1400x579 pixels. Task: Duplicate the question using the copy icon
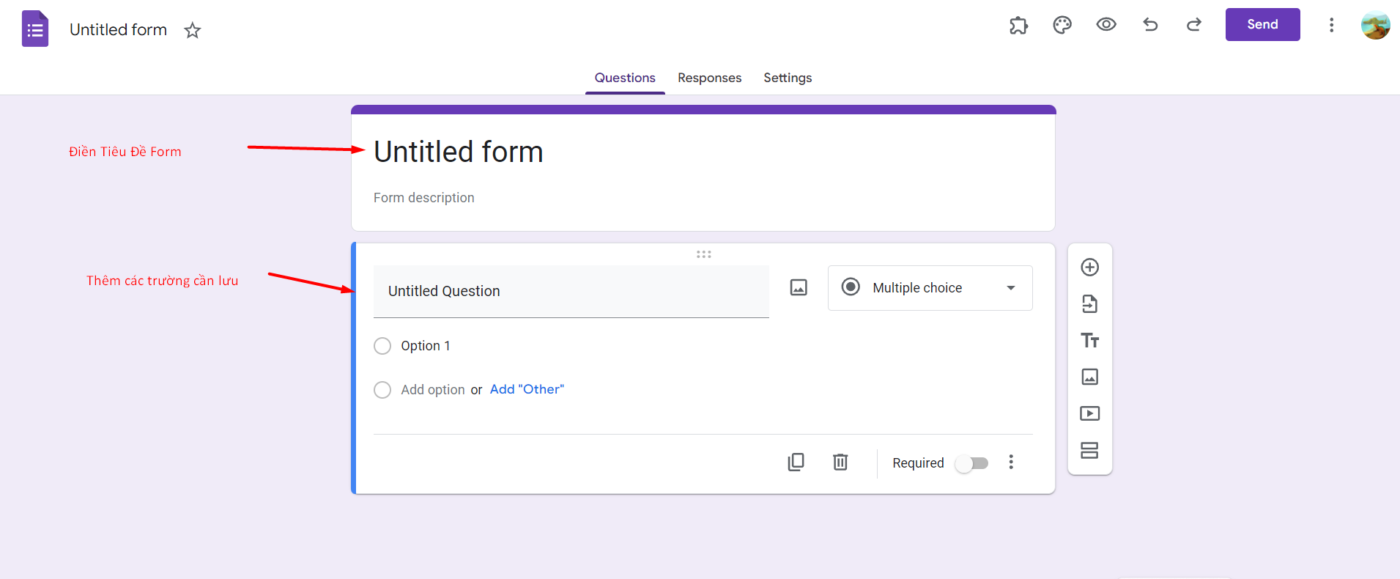(x=796, y=462)
